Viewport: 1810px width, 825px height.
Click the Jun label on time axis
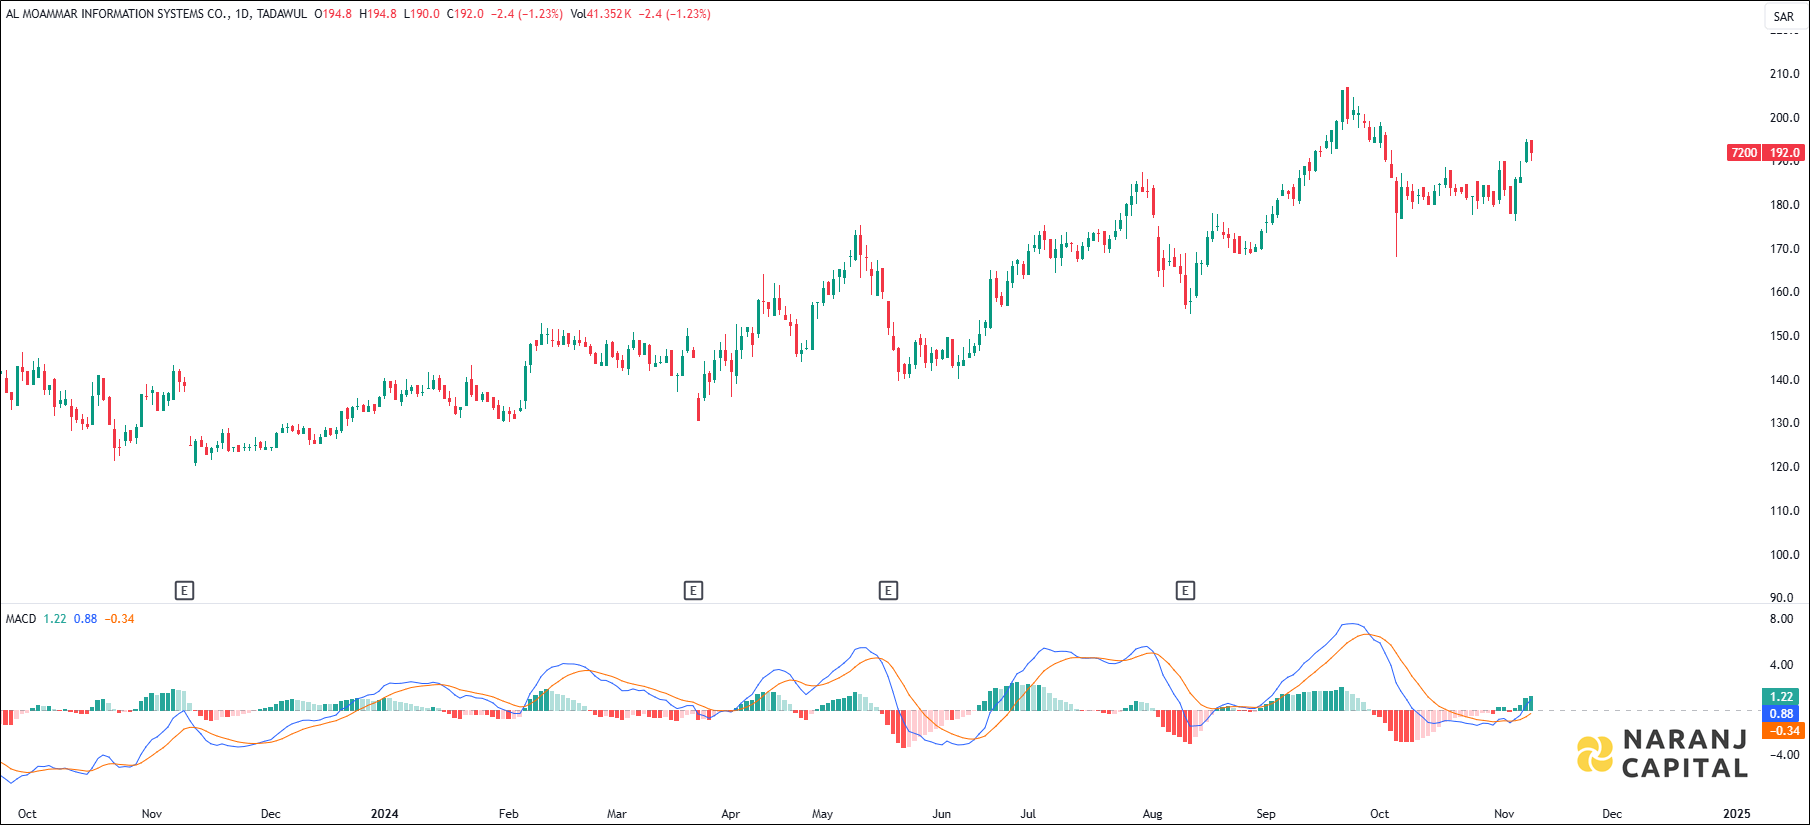pyautogui.click(x=942, y=814)
